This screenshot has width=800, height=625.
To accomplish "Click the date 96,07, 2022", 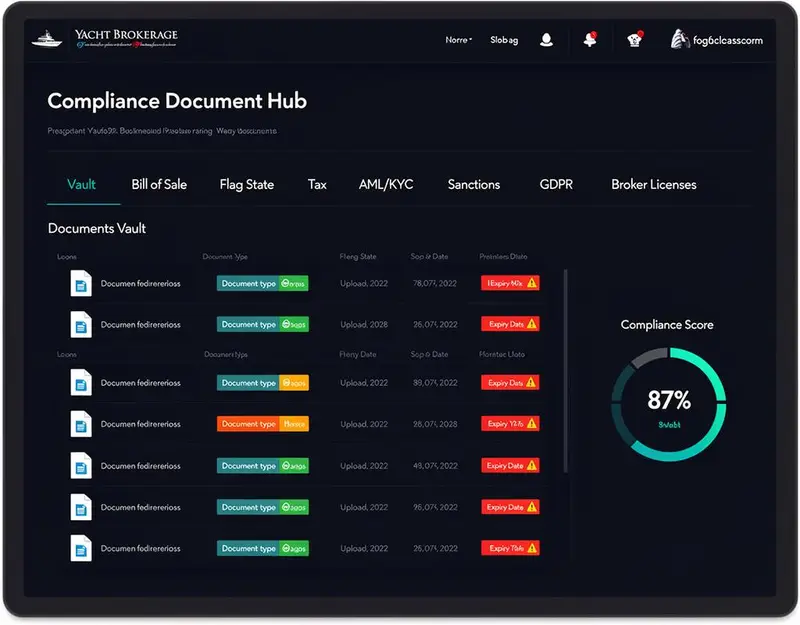I will coord(435,507).
